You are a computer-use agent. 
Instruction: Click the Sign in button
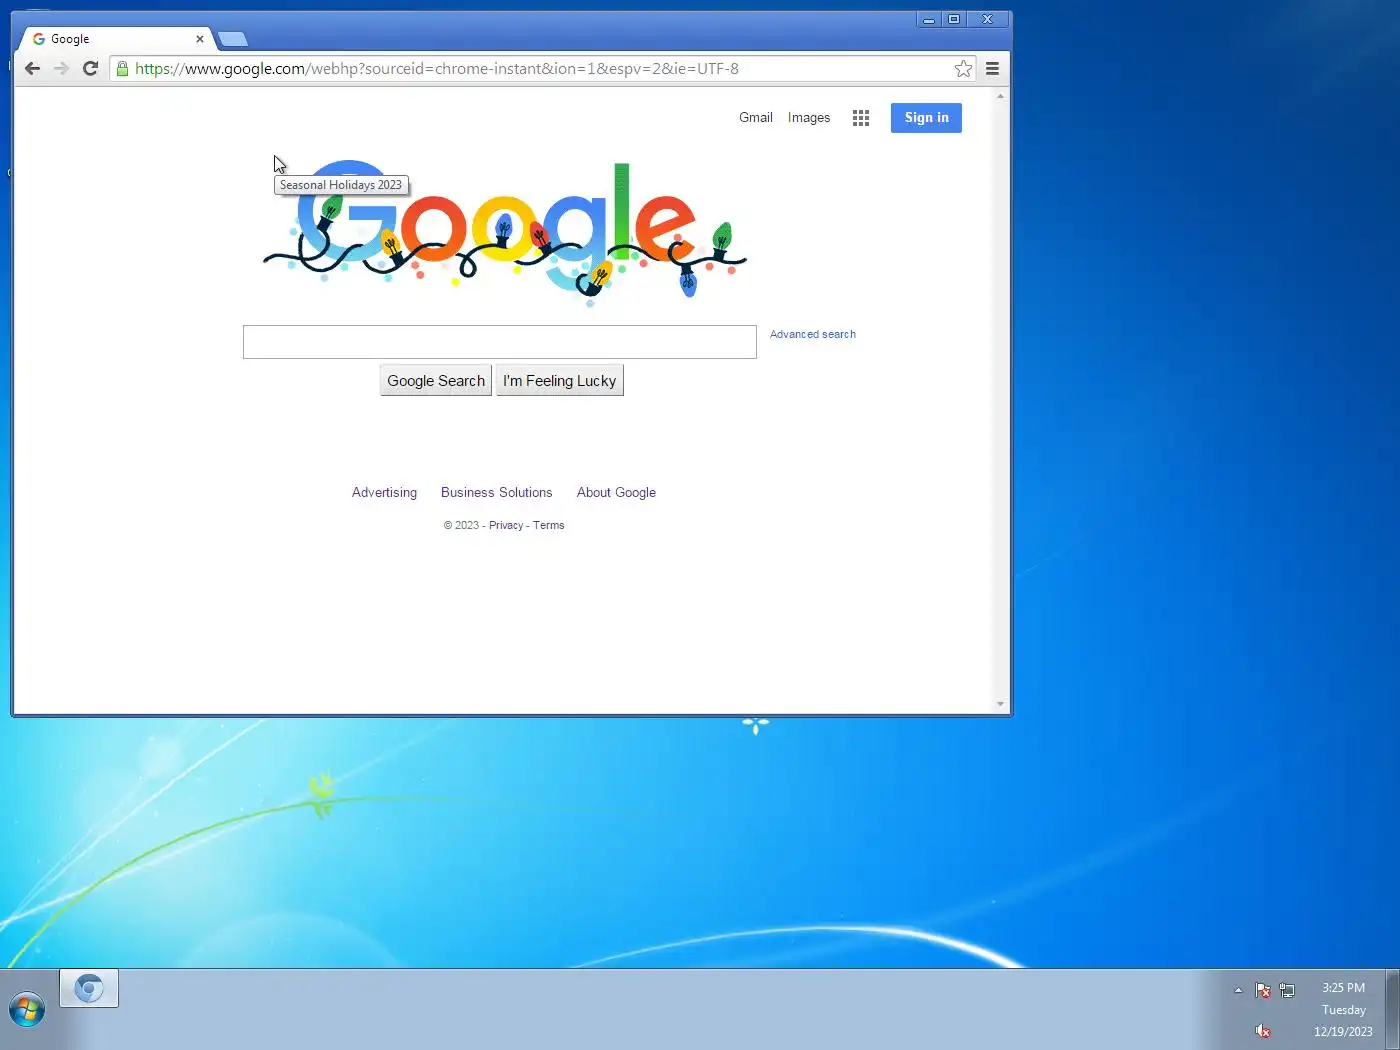coord(926,118)
